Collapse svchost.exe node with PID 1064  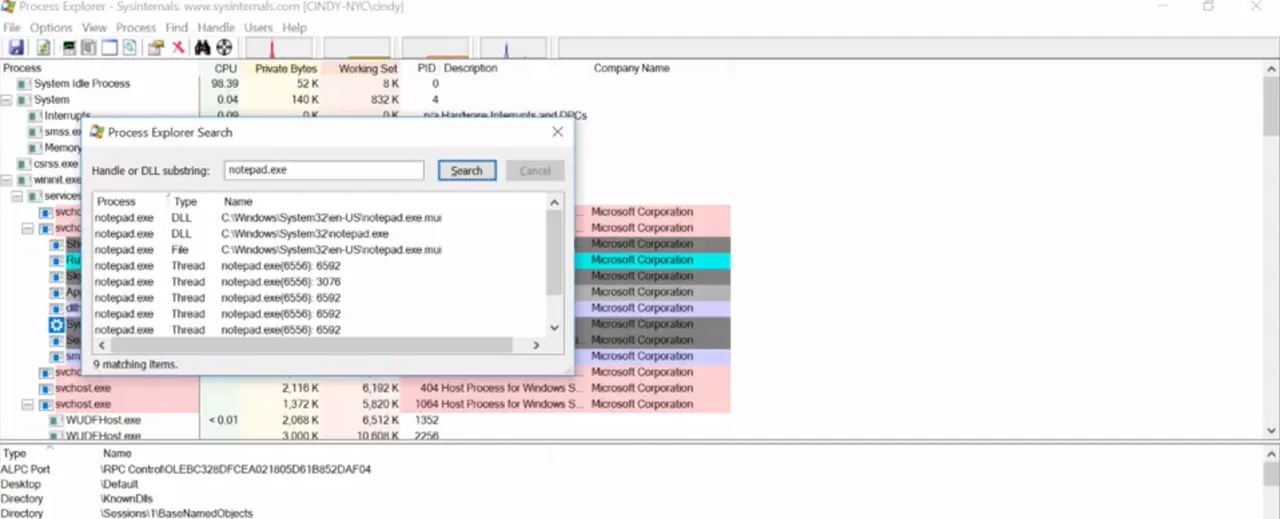pyautogui.click(x=29, y=404)
